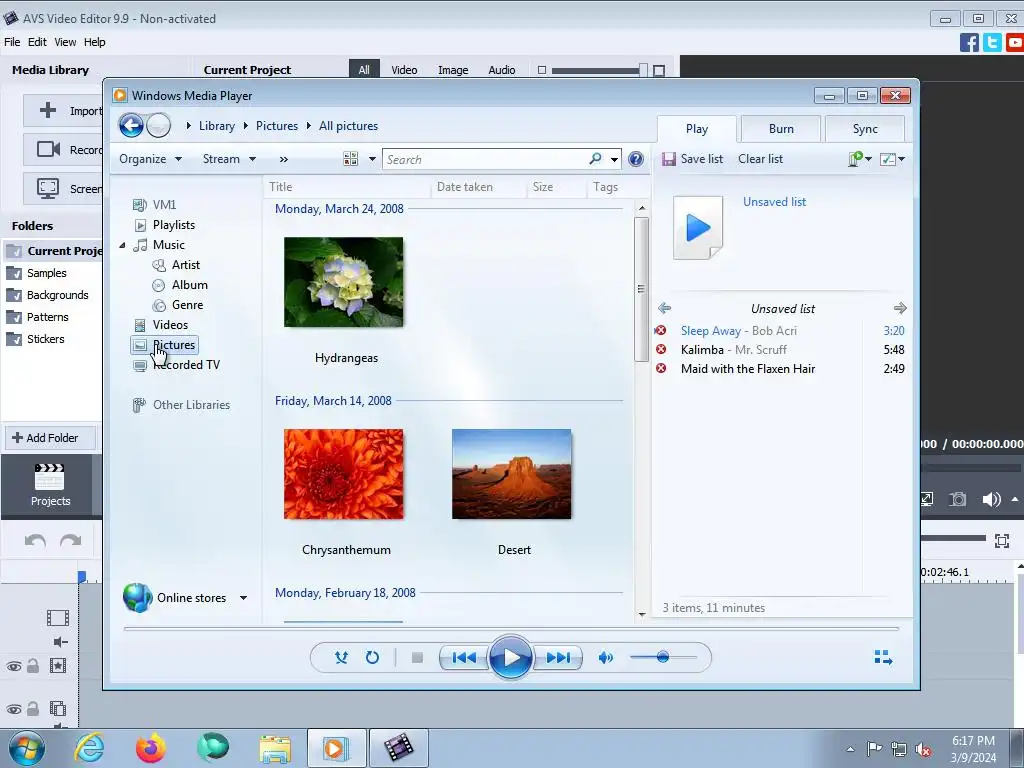
Task: Collapse the Music tree node
Action: 122,245
